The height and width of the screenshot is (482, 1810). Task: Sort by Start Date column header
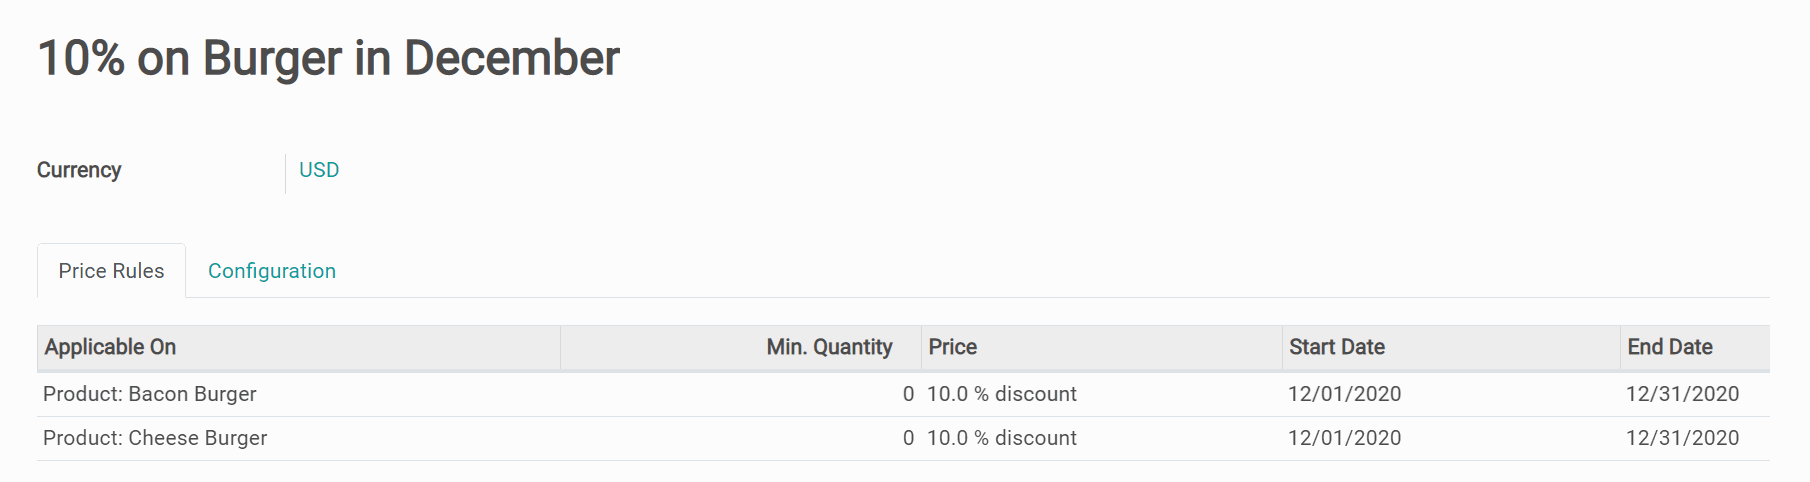tap(1337, 347)
